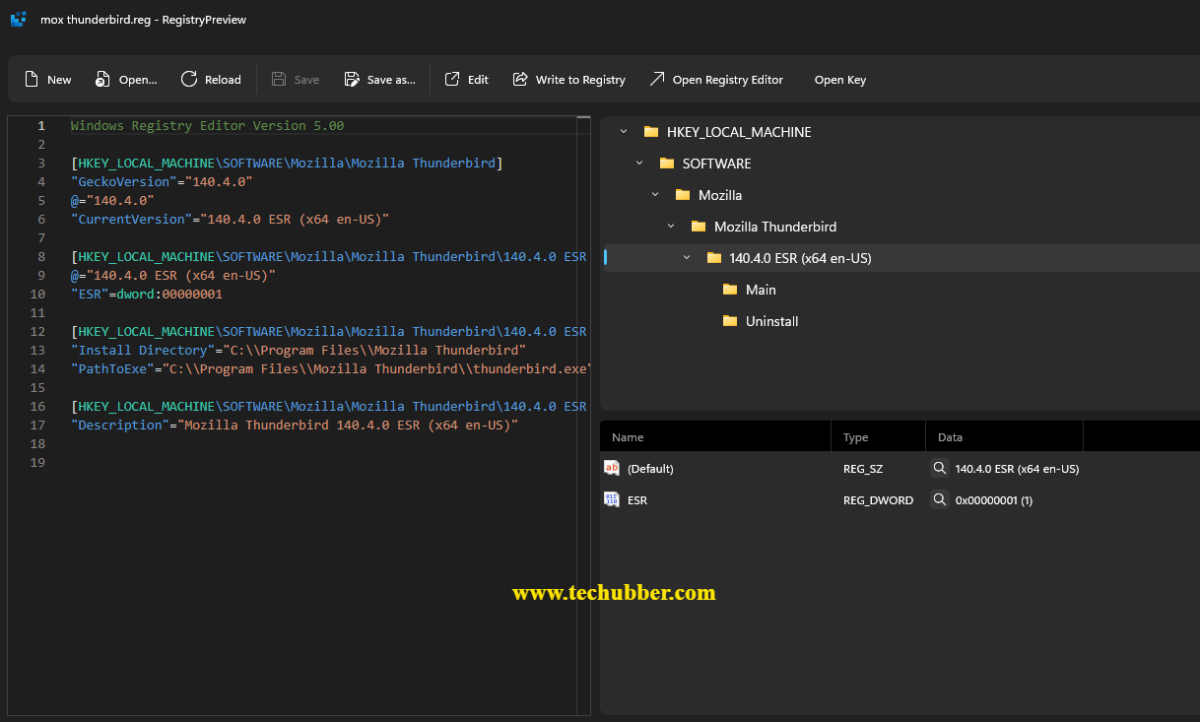The height and width of the screenshot is (722, 1200).
Task: Click the Write to Registry icon
Action: [520, 79]
